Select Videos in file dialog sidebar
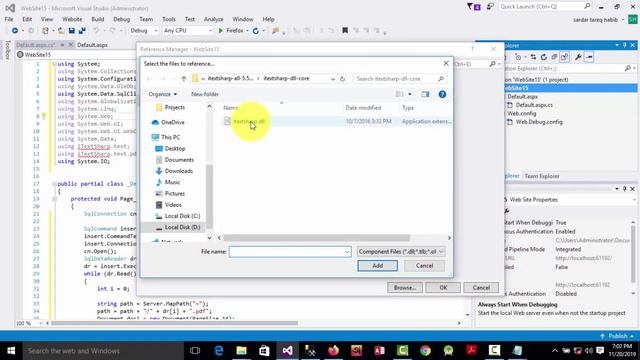 173,204
